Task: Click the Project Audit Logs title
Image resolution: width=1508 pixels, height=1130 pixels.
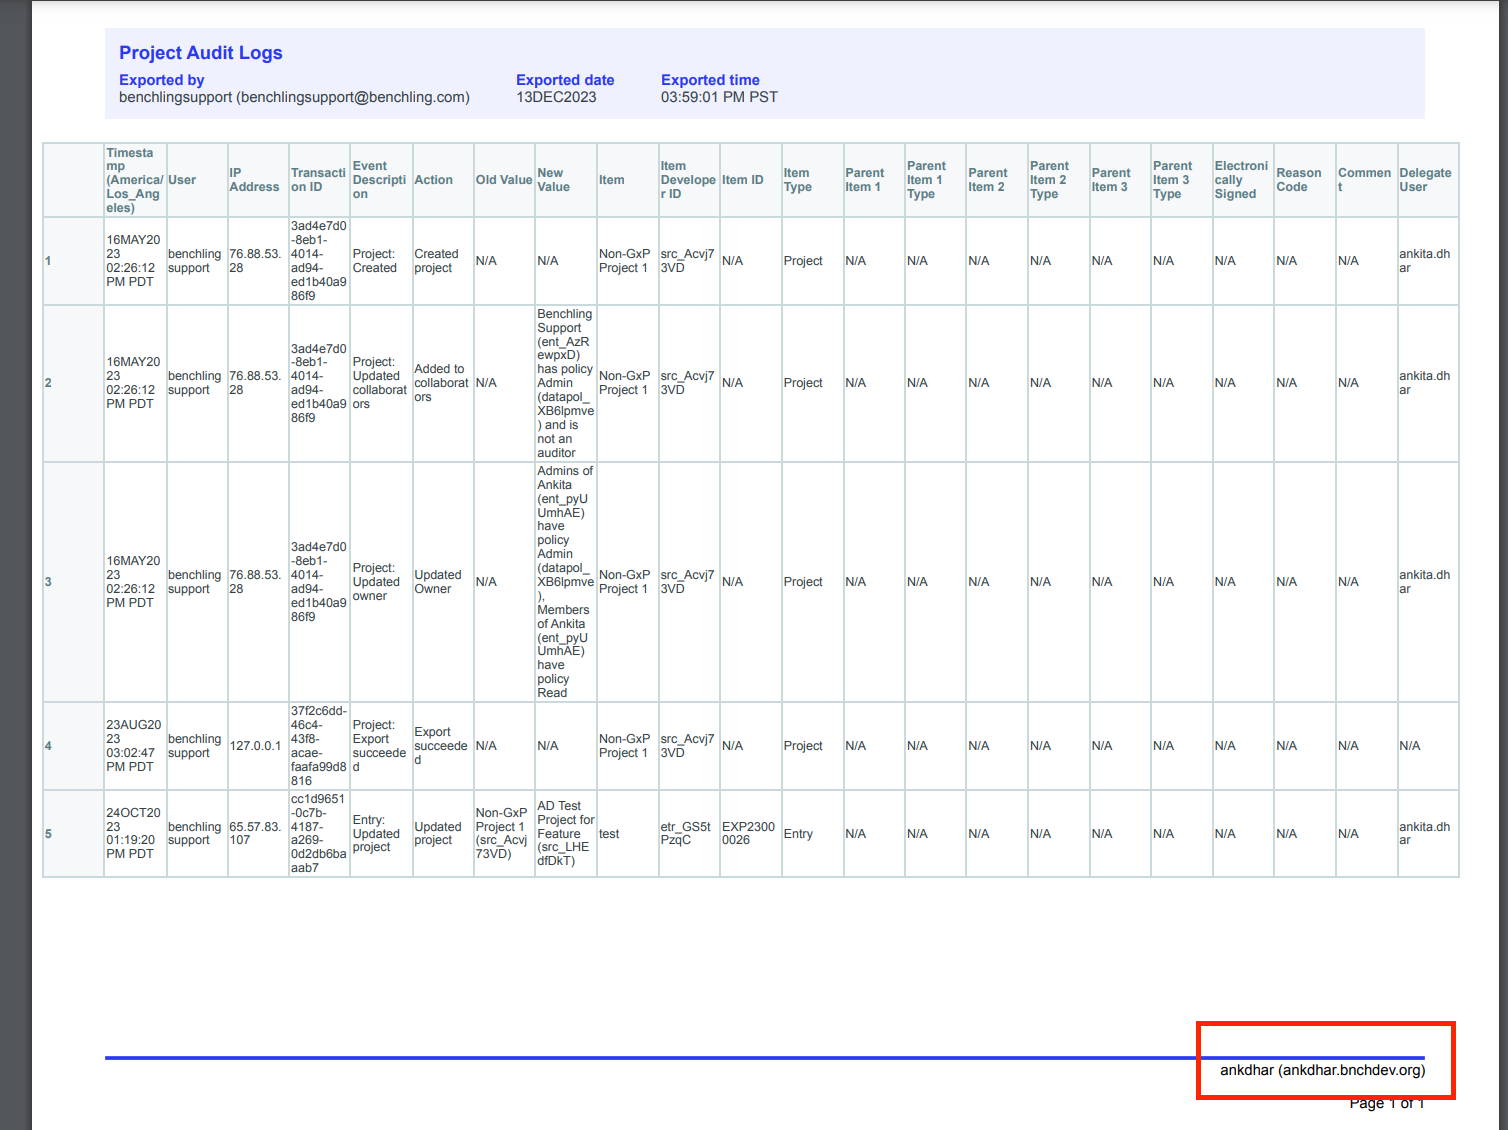Action: point(200,53)
